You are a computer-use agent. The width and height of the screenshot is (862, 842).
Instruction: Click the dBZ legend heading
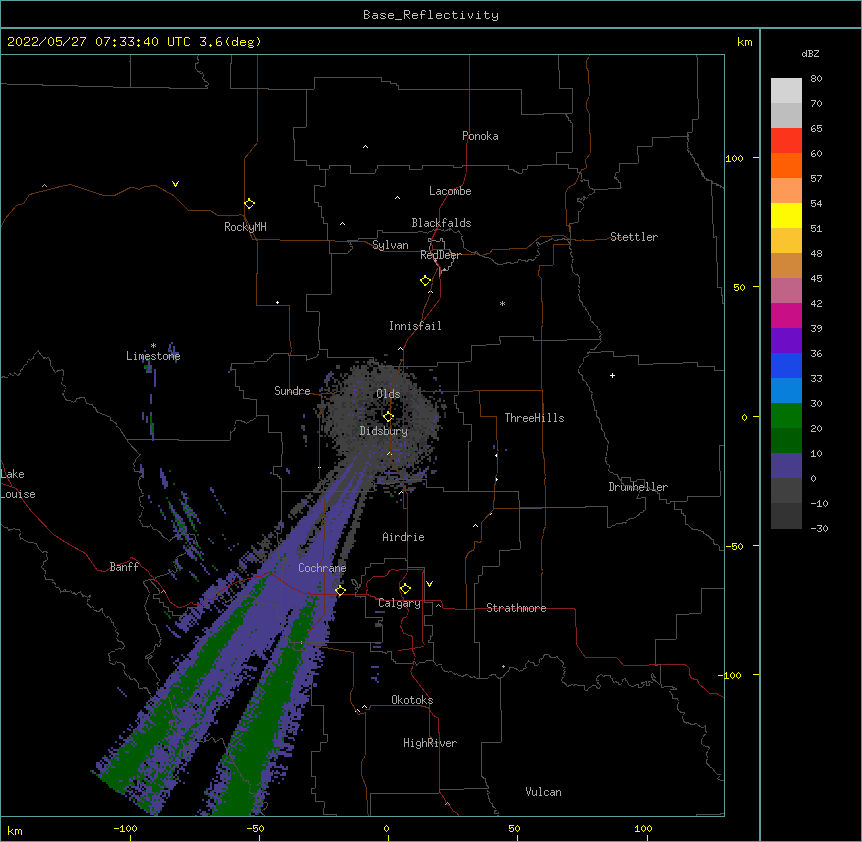[810, 53]
